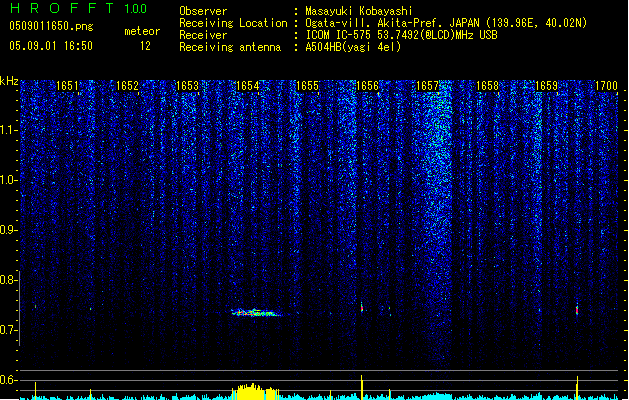Click the 1654 time marker
Image resolution: width=629 pixels, height=400 pixels.
coord(248,85)
